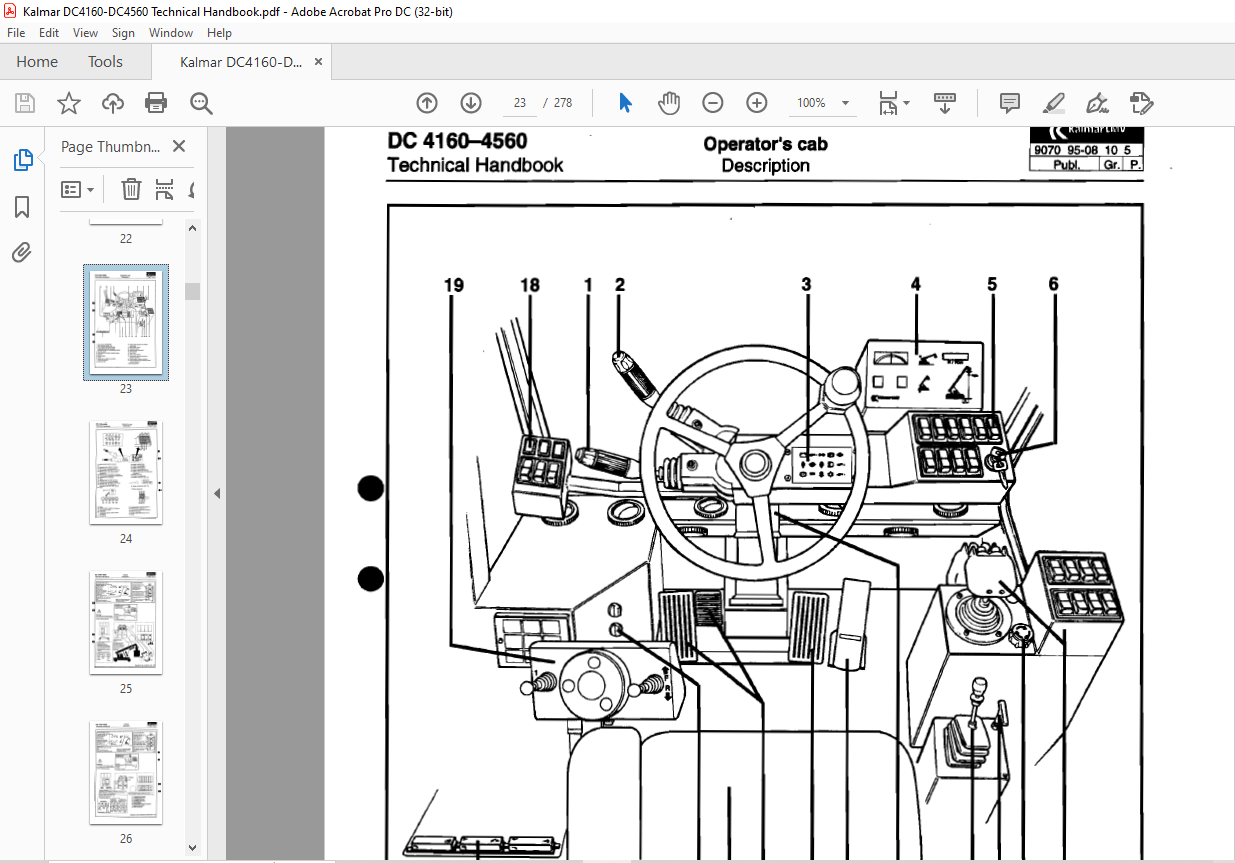Click the 'Description' subtitle text
The image size is (1235, 863).
point(766,166)
